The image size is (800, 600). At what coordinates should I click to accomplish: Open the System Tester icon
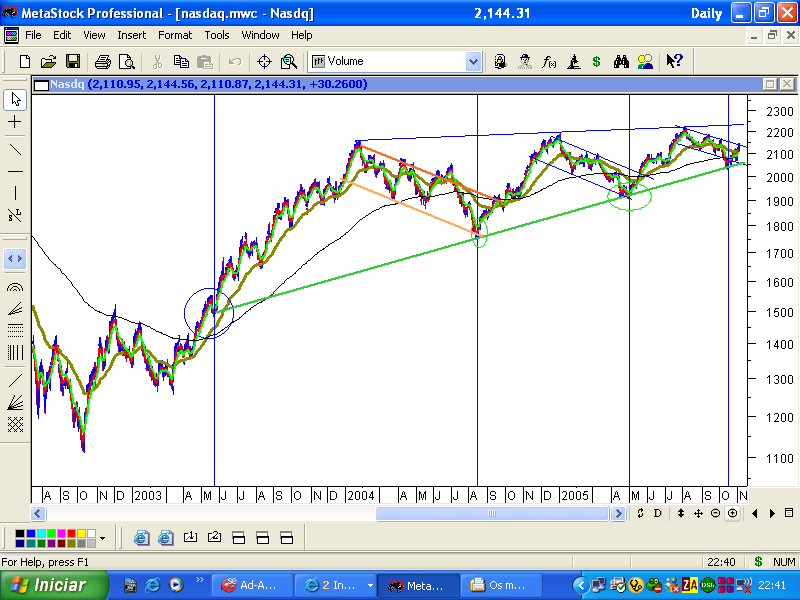[x=573, y=61]
